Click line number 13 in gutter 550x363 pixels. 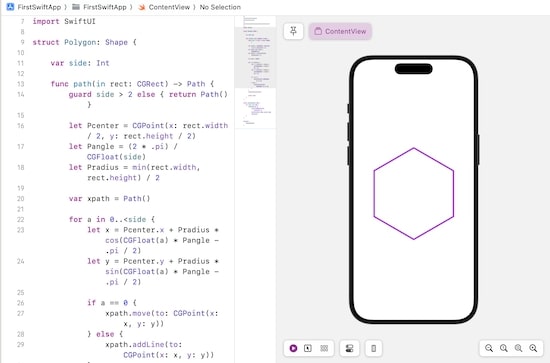(x=21, y=84)
